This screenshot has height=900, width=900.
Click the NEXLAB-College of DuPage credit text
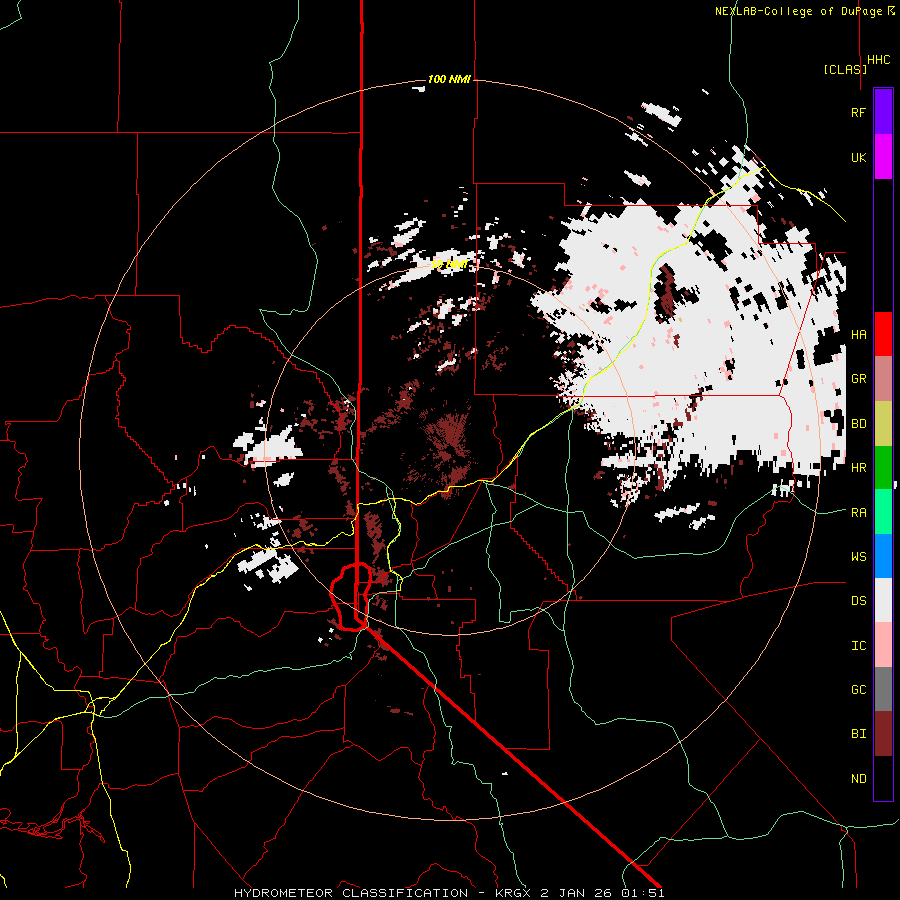coord(805,11)
